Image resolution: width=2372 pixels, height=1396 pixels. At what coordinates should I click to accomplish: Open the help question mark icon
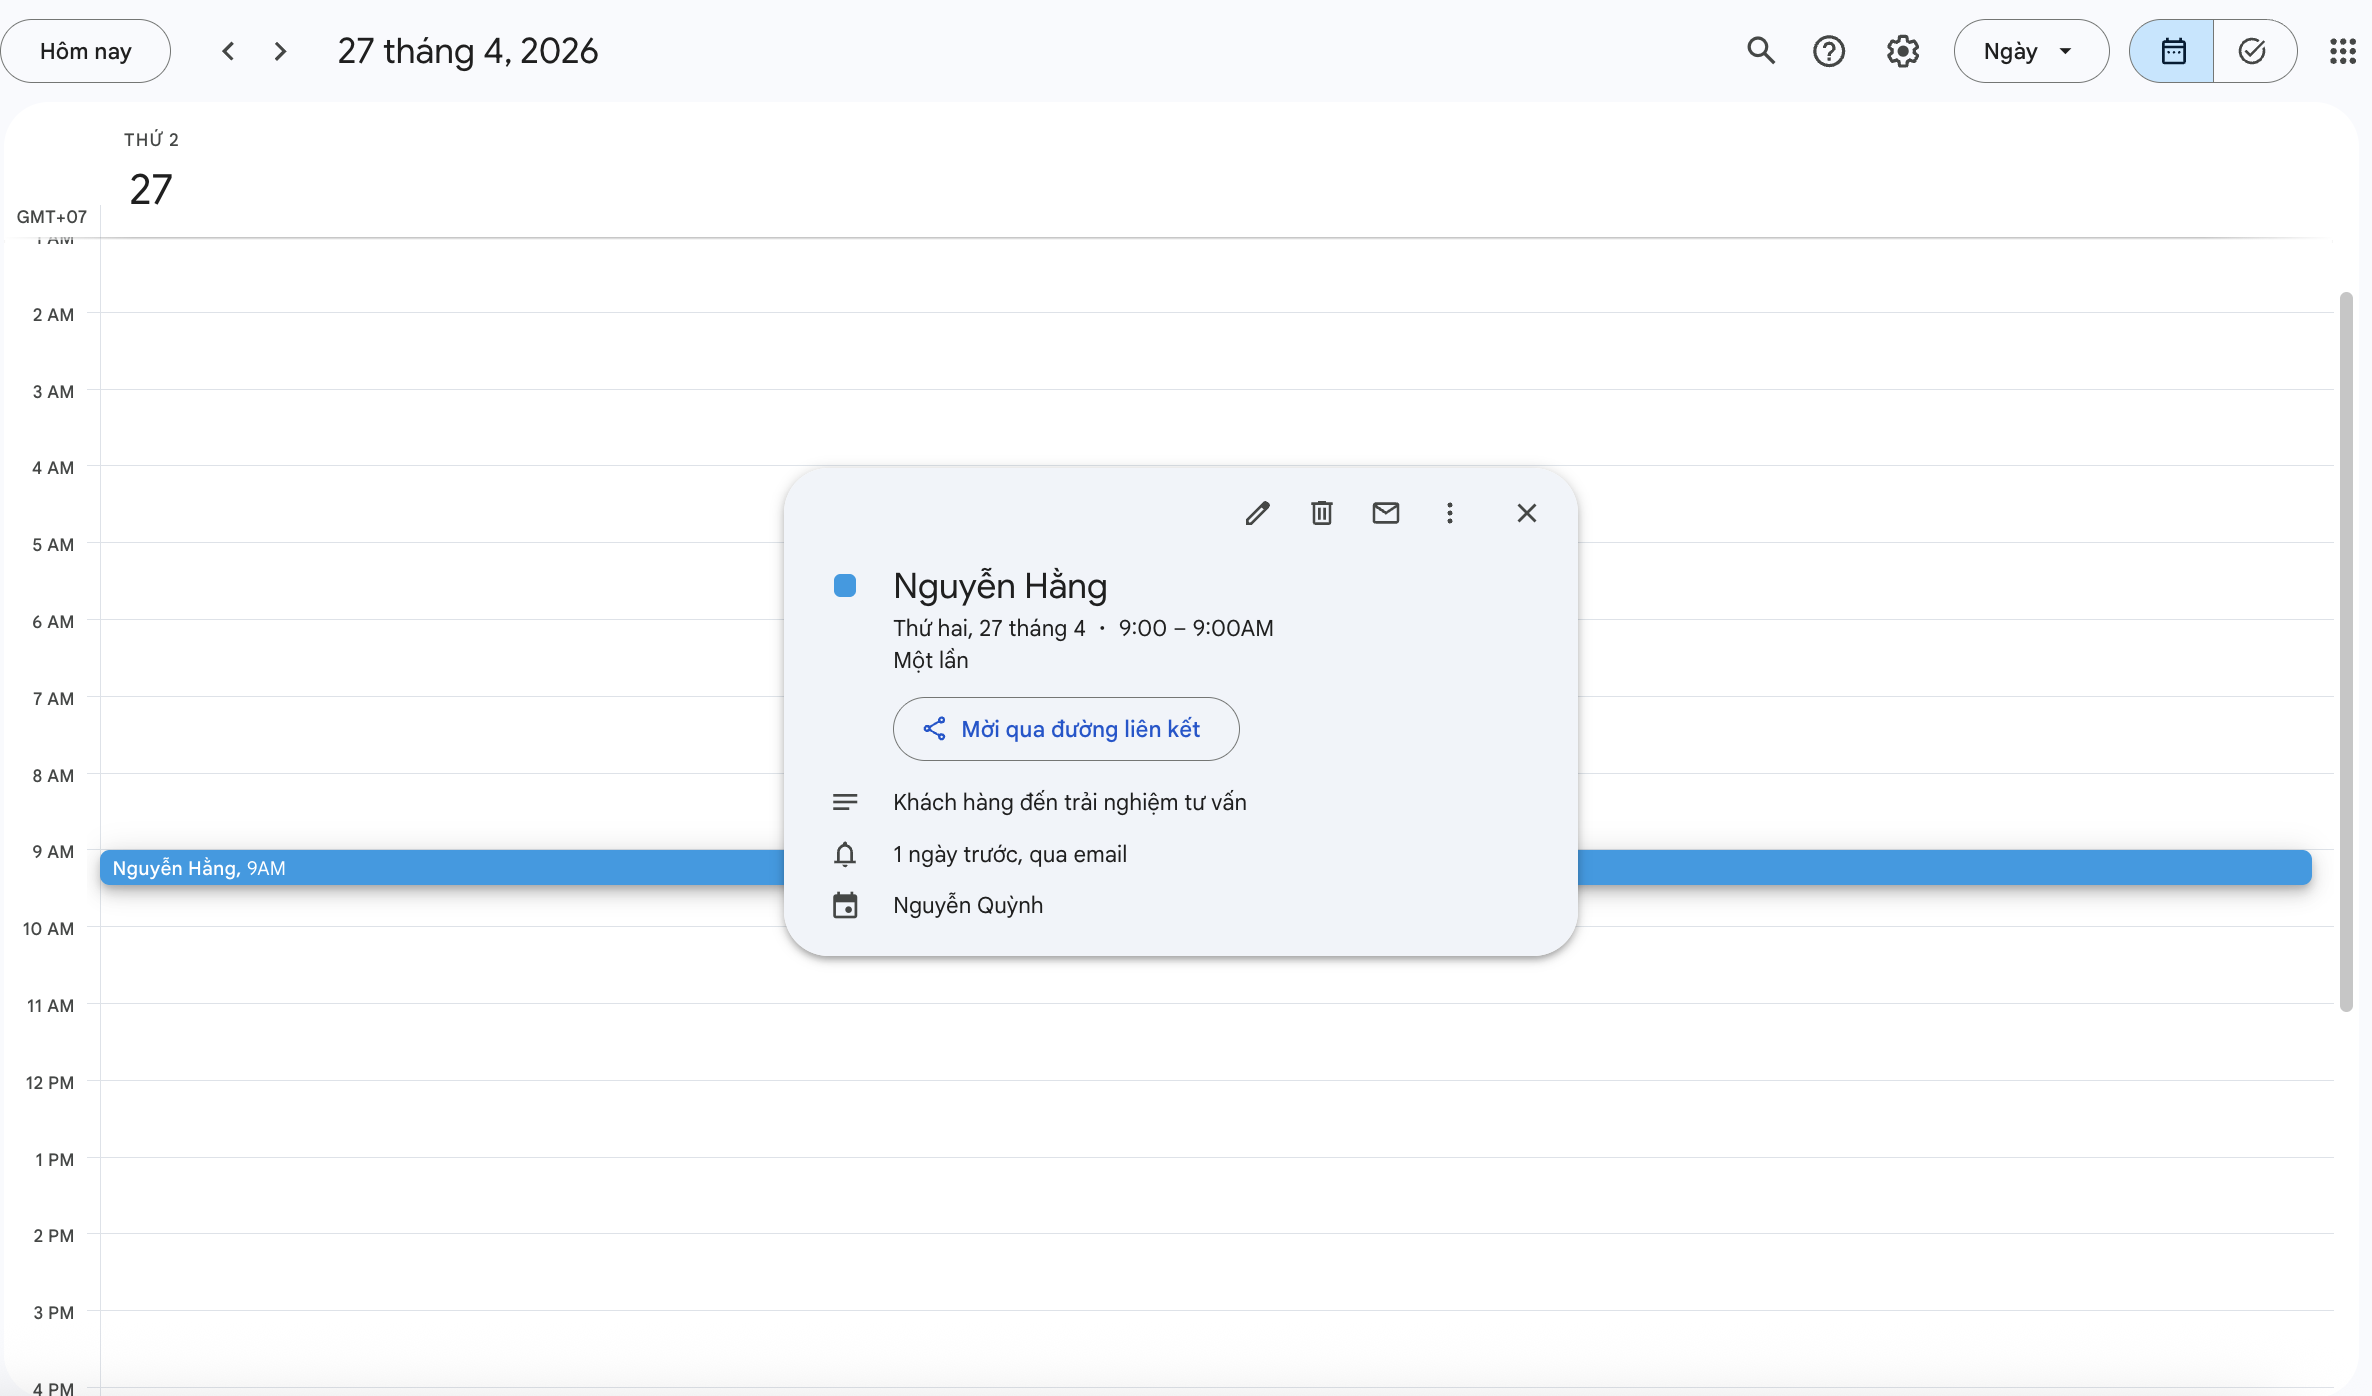click(1828, 51)
